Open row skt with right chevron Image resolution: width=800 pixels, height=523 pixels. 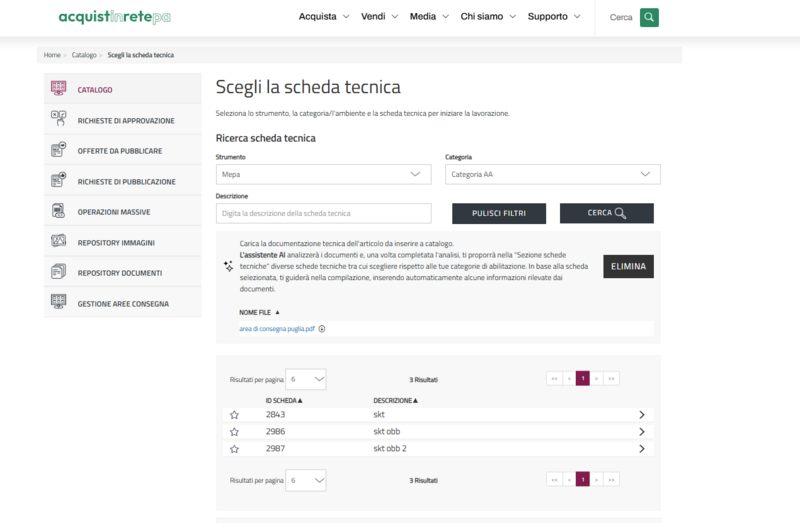(642, 415)
